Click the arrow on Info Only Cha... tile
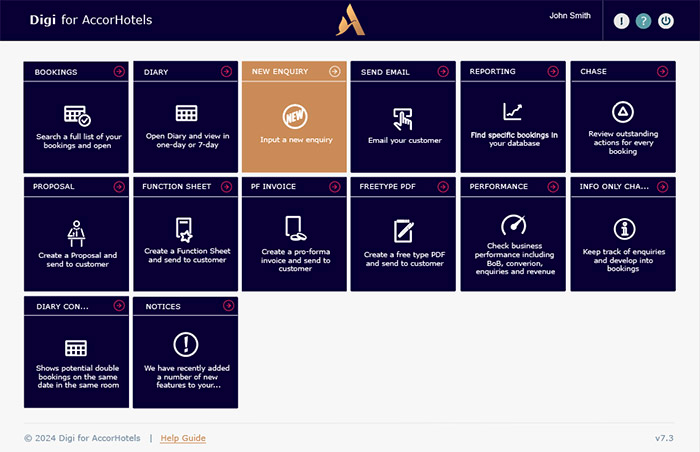Viewport: 700px width, 452px height. [662, 187]
